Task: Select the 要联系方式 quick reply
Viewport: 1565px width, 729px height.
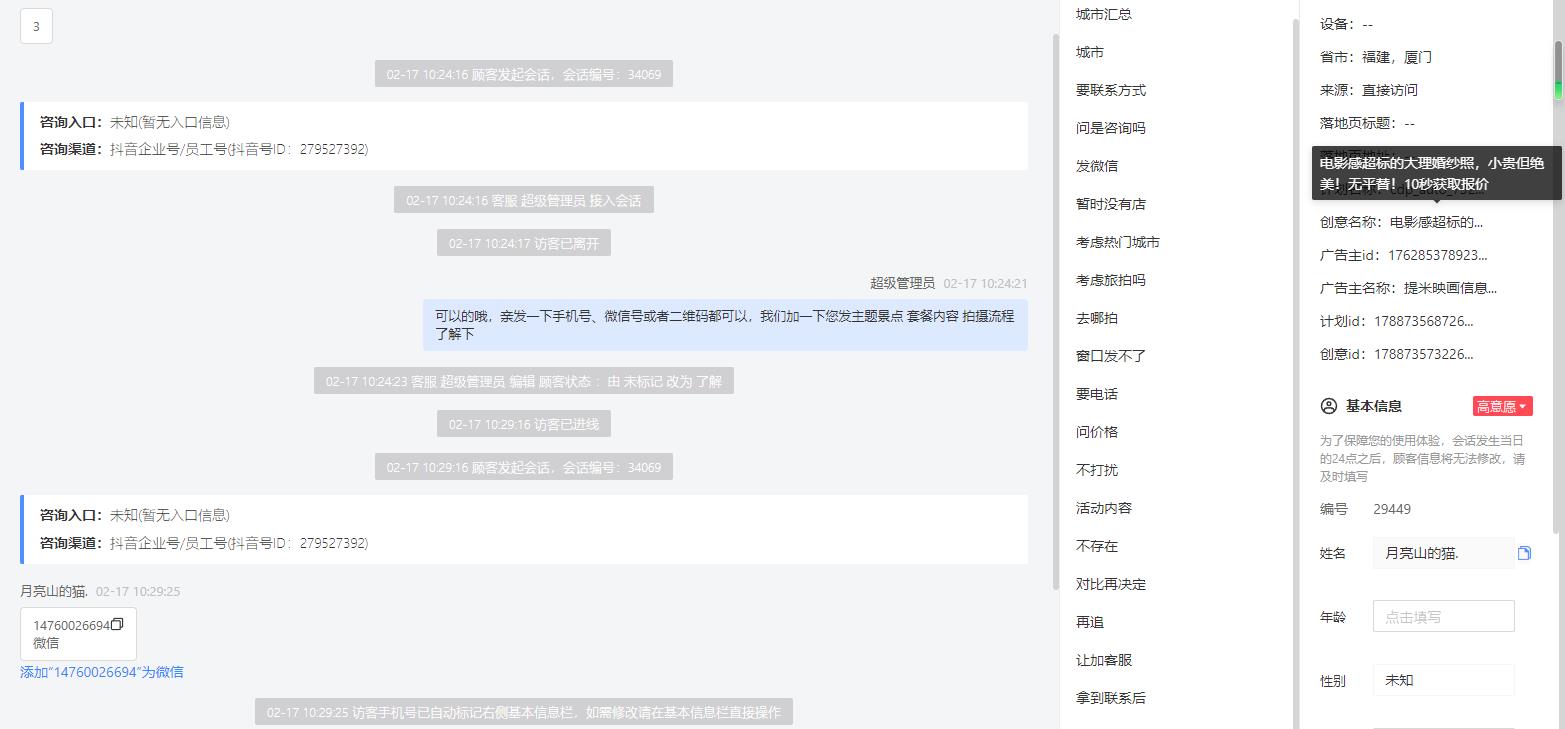Action: coord(1111,90)
